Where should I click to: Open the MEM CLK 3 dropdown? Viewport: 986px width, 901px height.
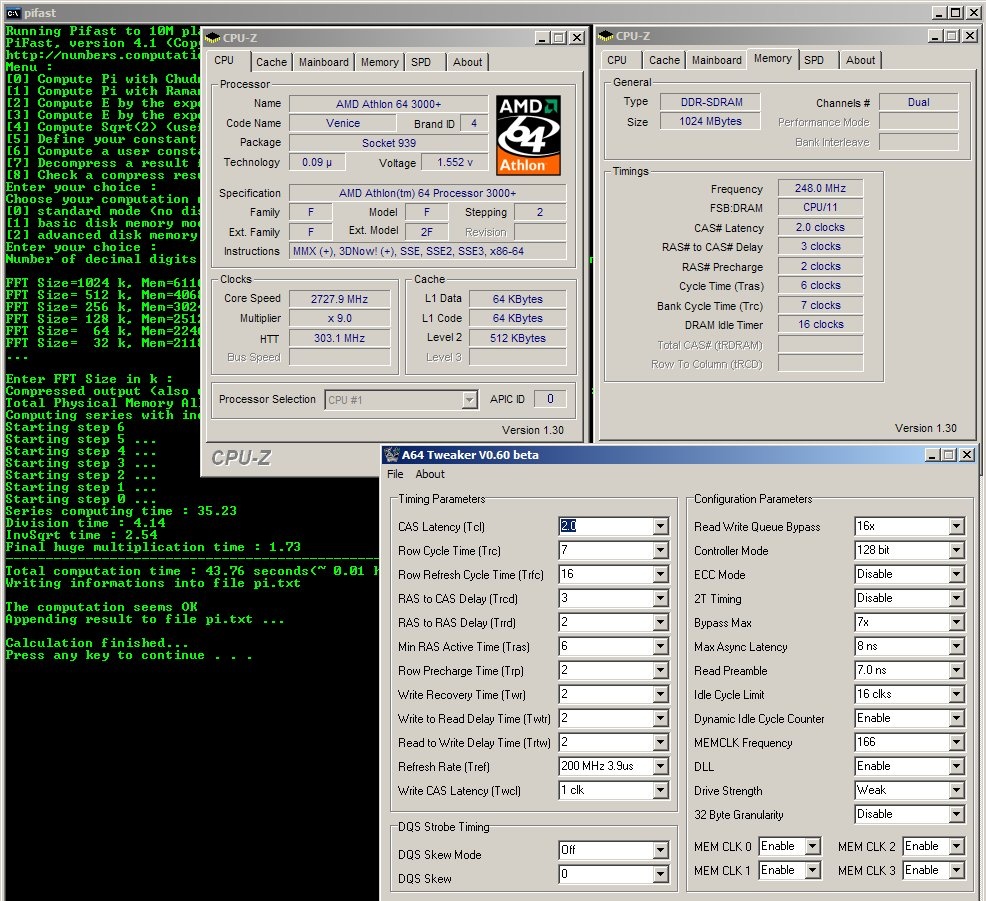tap(956, 870)
